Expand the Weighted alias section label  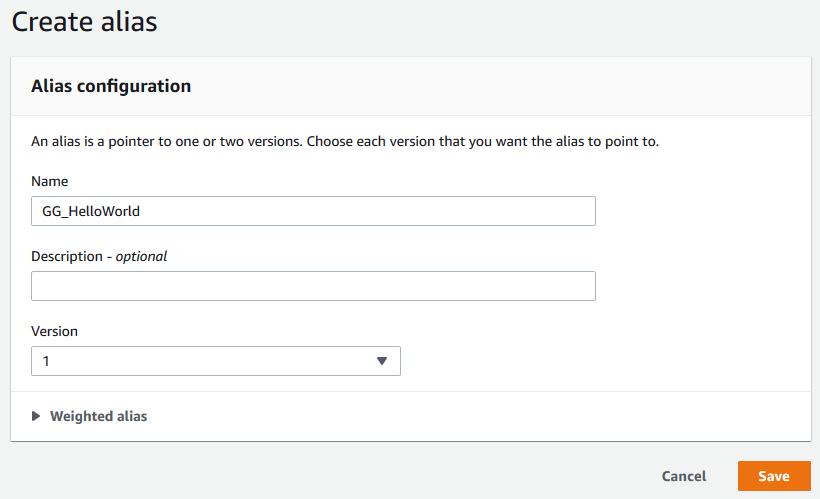point(98,416)
